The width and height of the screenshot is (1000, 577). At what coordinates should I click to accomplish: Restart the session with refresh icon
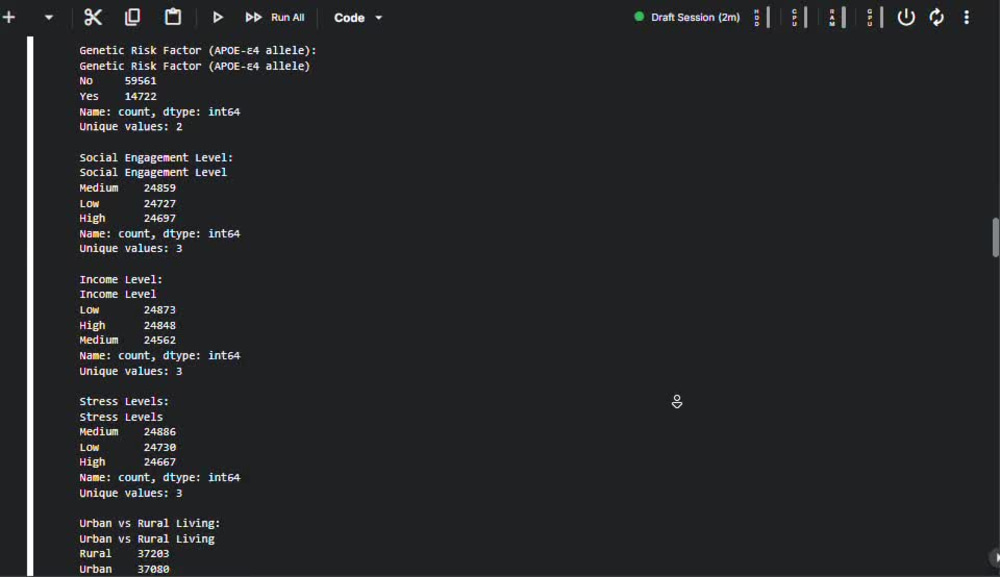point(936,17)
